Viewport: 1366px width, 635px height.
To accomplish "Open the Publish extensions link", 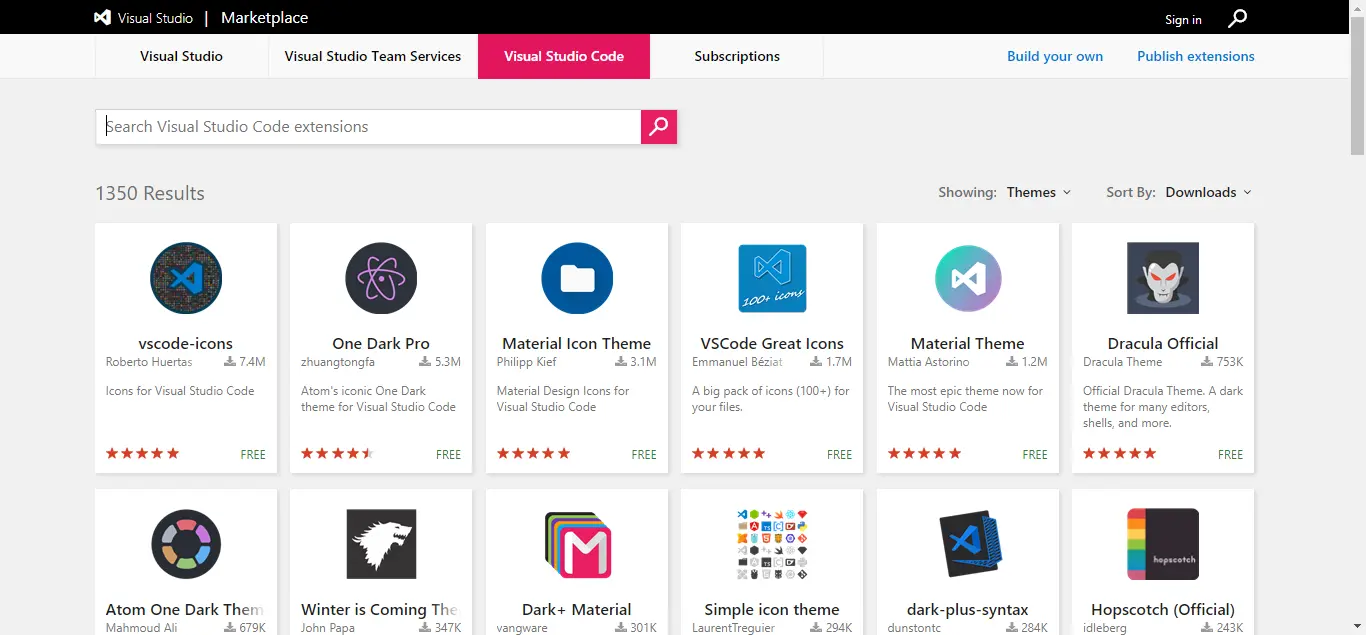I will 1196,56.
